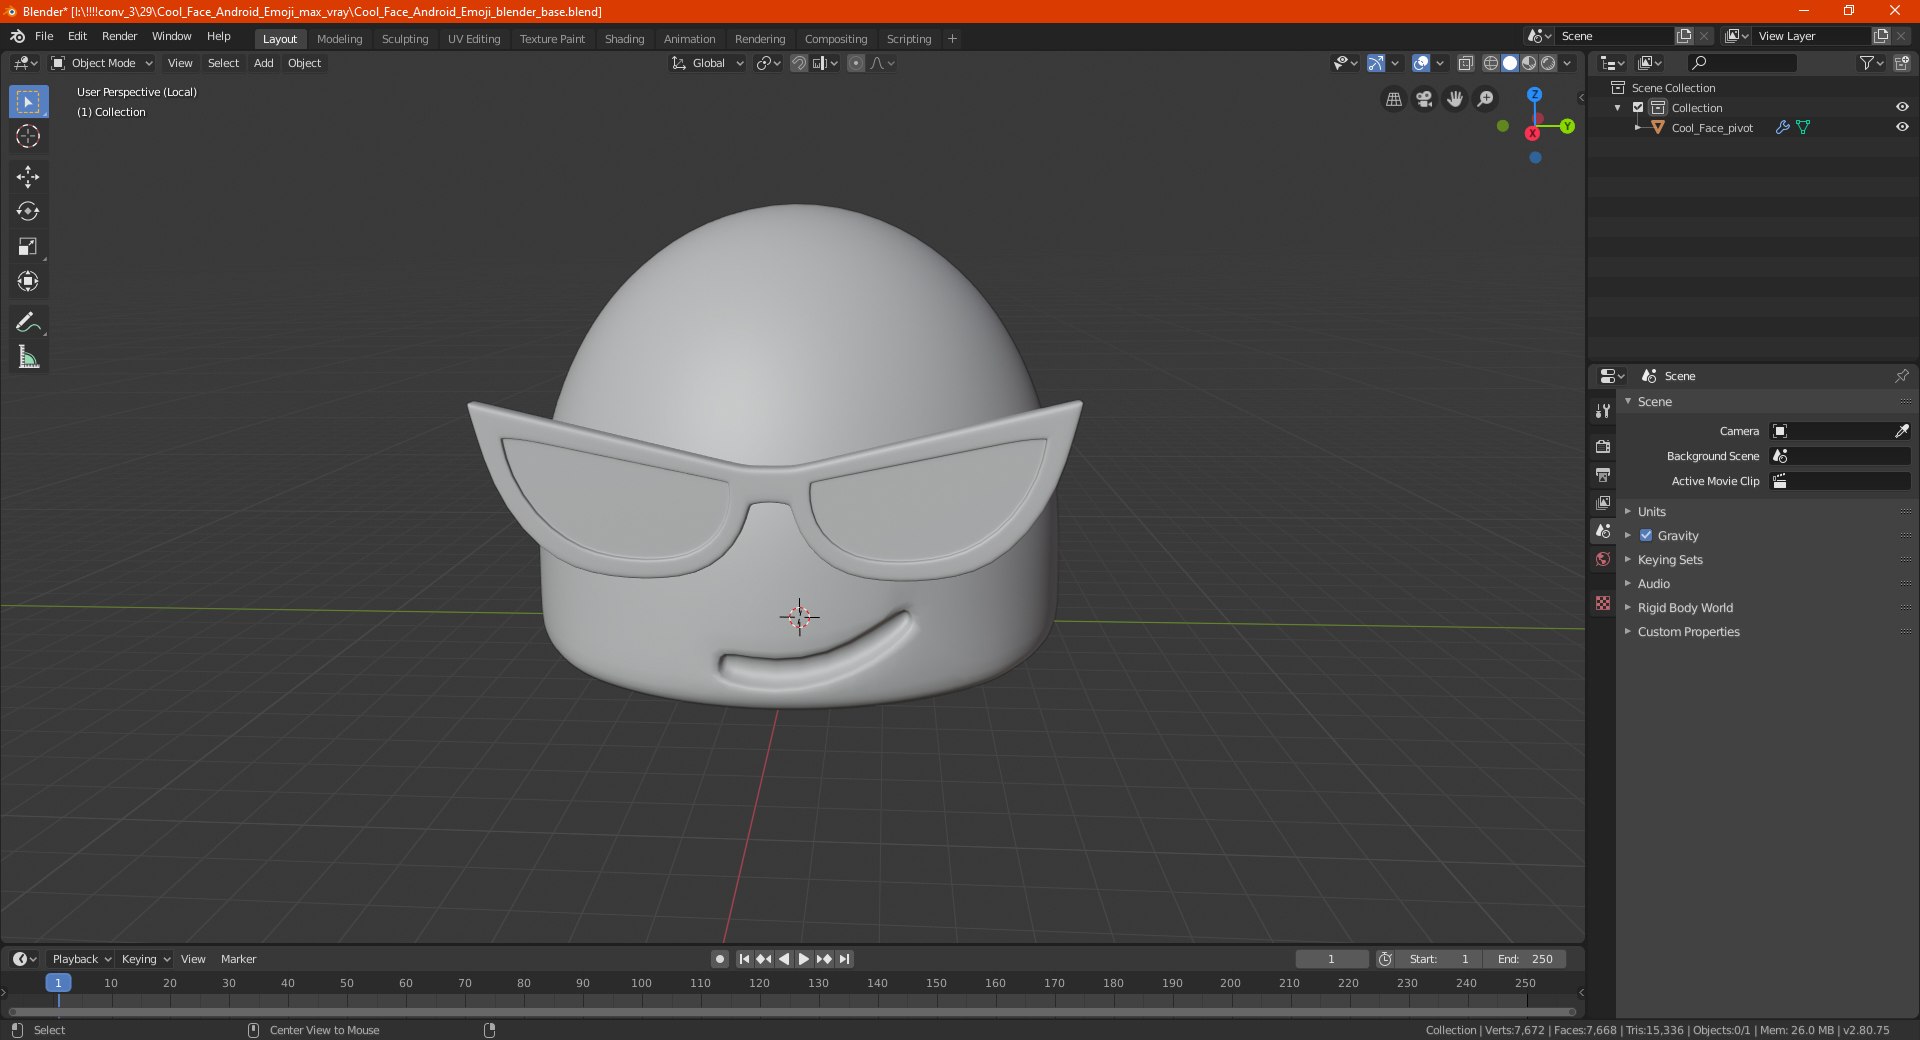
Task: Click the current frame number field
Action: (x=1331, y=959)
